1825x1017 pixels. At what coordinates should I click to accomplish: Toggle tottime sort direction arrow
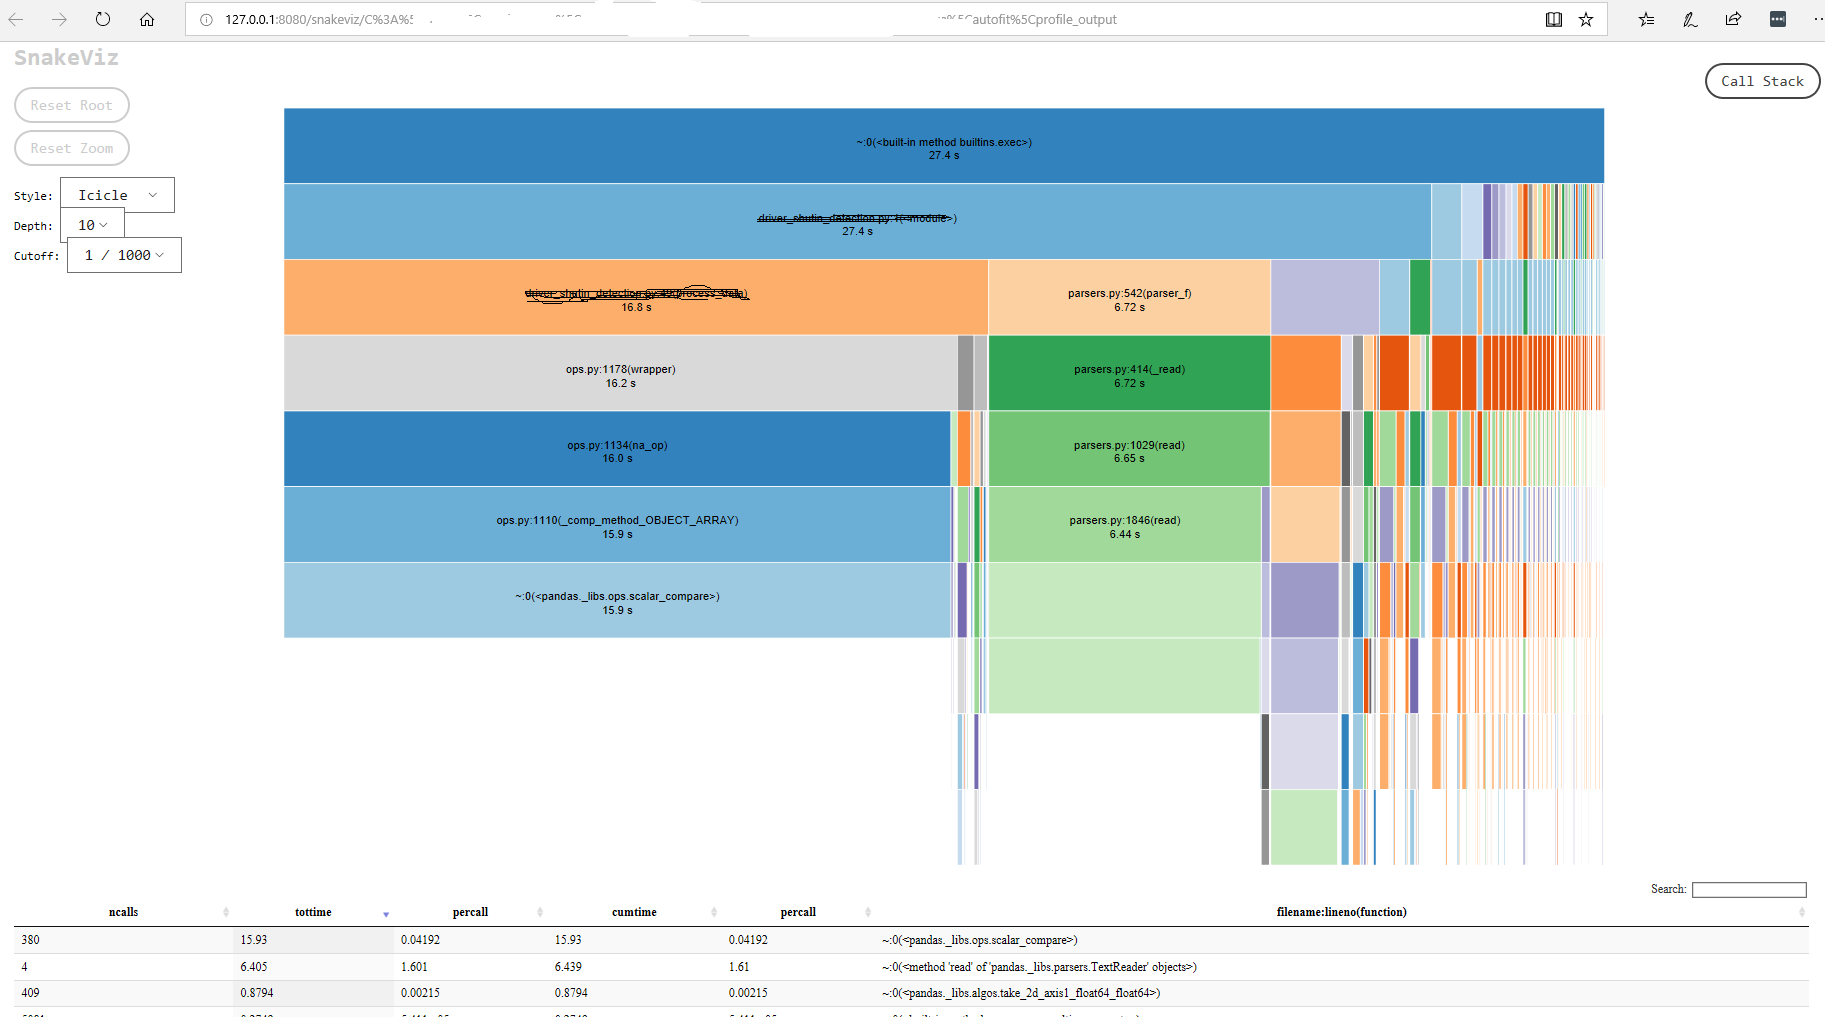[386, 914]
